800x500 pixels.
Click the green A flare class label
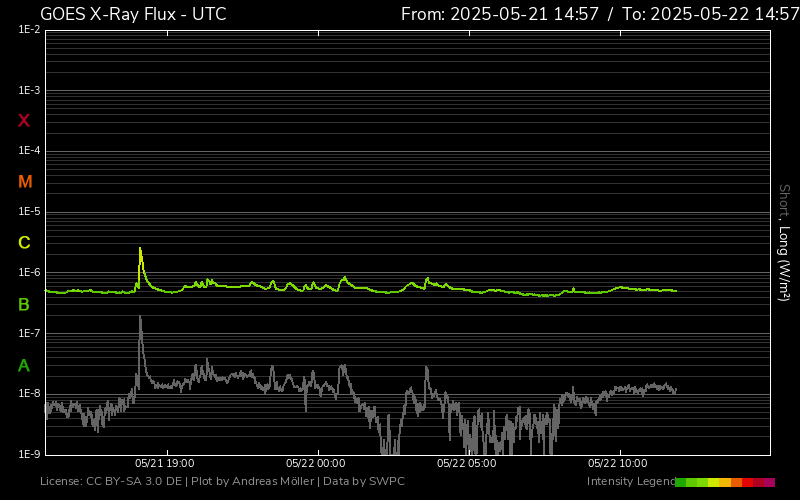24,365
